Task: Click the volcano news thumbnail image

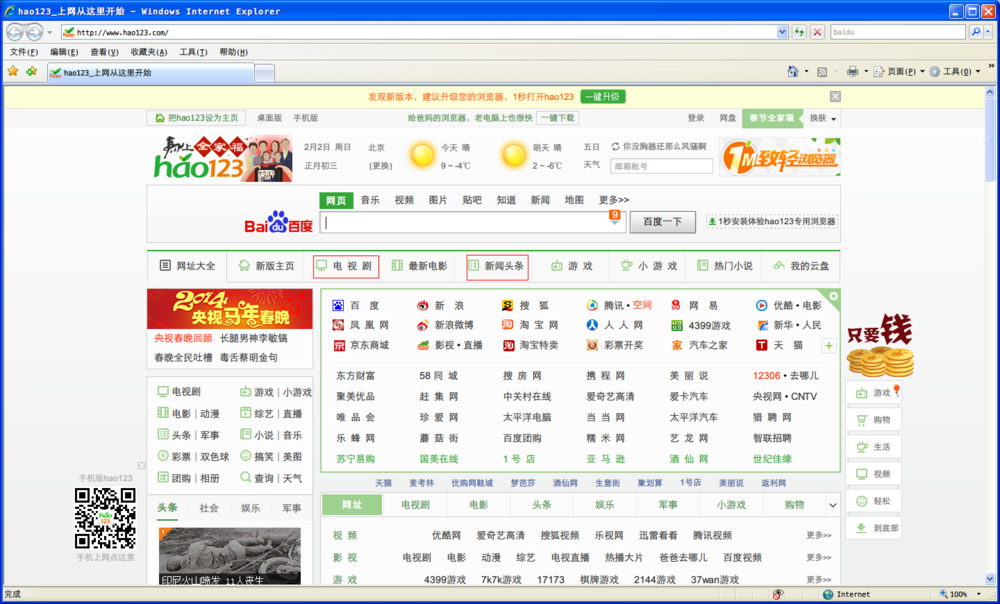Action: click(x=230, y=556)
